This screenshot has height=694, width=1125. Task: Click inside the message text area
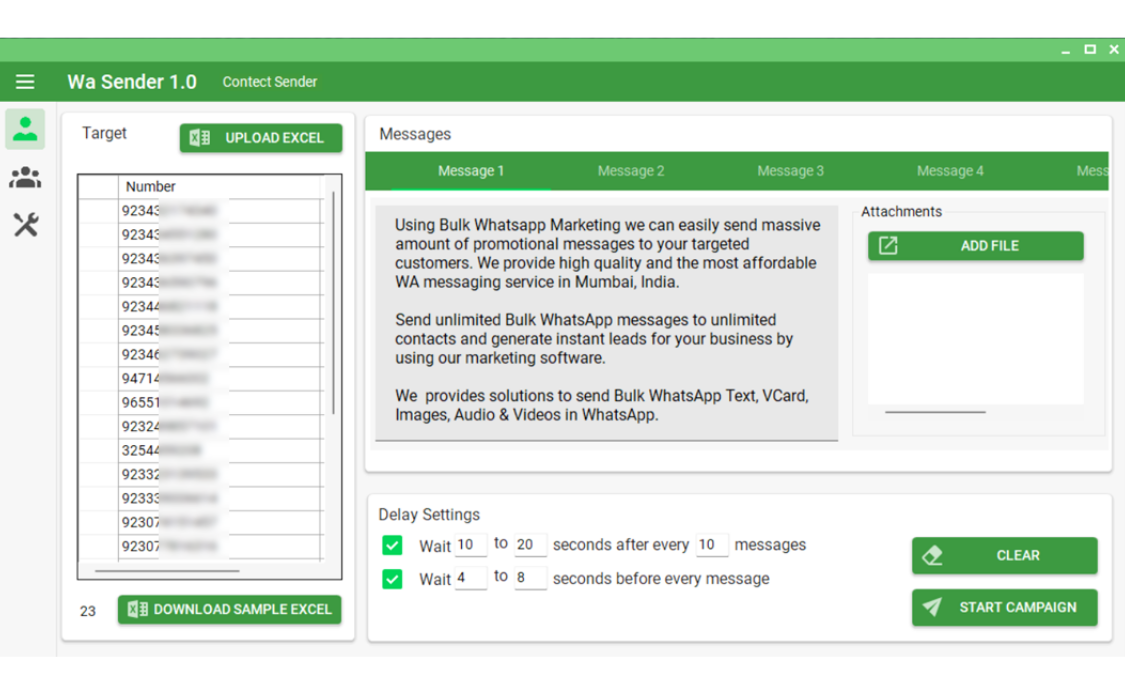point(606,323)
